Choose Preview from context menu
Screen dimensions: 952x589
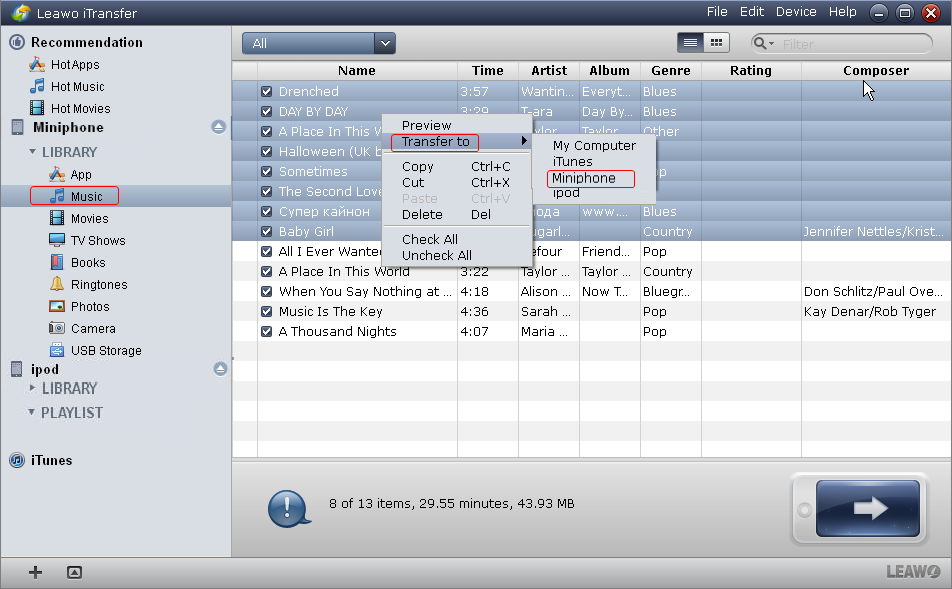tap(427, 125)
